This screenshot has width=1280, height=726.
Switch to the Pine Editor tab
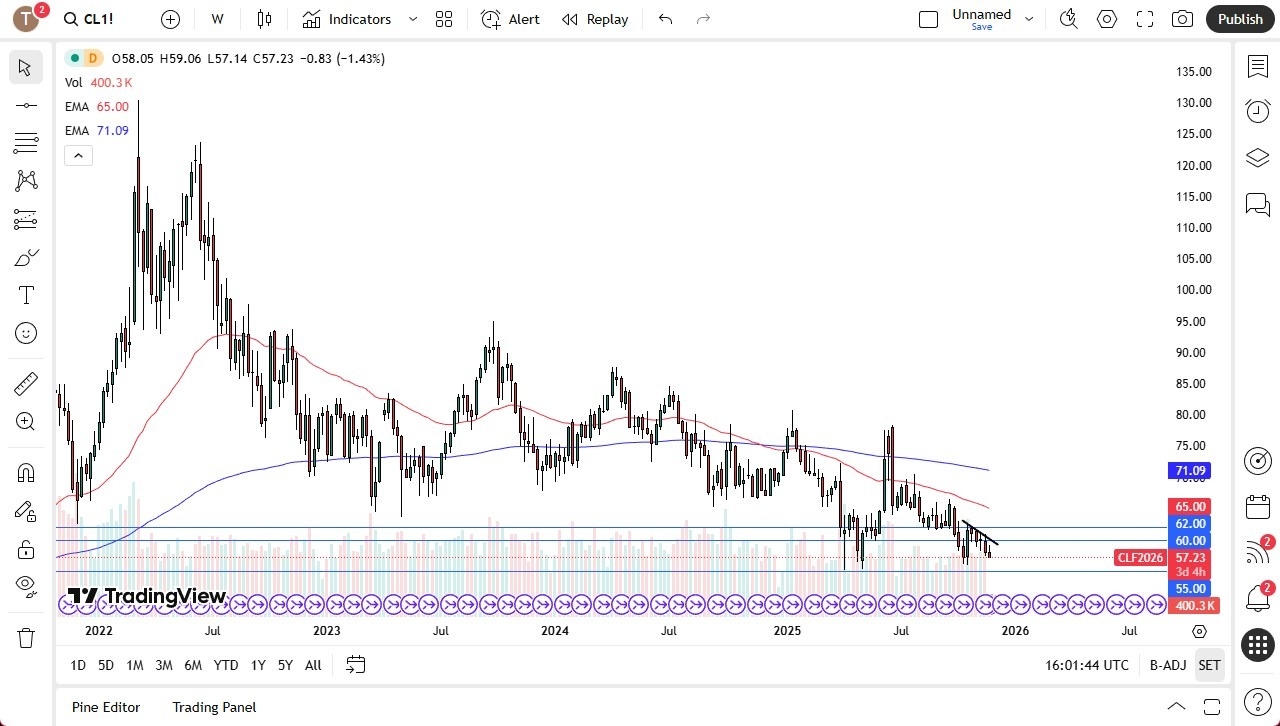pos(105,707)
